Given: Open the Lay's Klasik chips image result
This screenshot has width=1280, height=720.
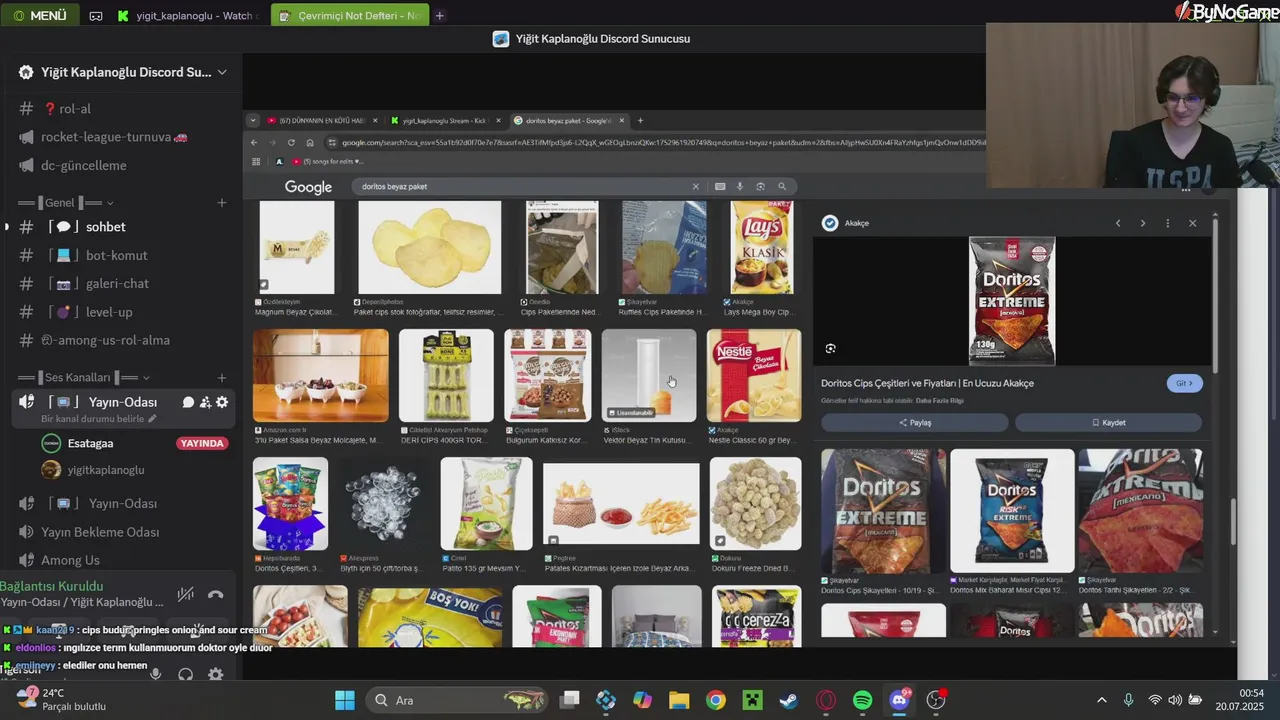Looking at the screenshot, I should pos(761,247).
